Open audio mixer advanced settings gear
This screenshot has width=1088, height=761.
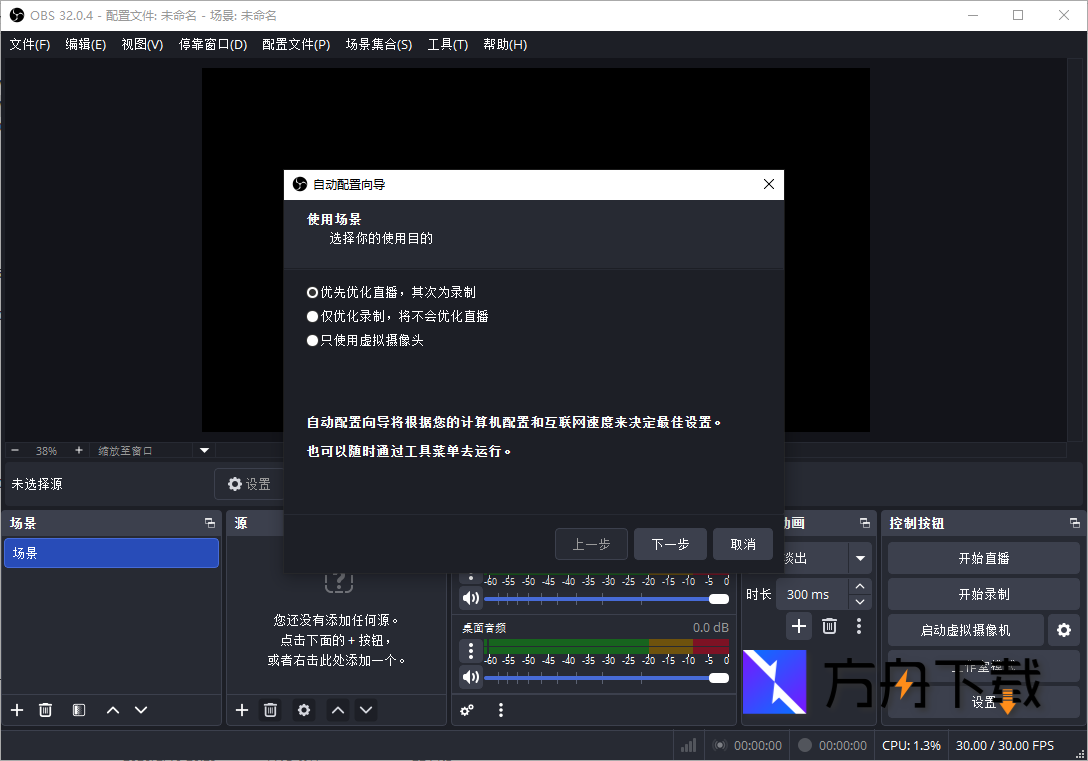pyautogui.click(x=467, y=709)
